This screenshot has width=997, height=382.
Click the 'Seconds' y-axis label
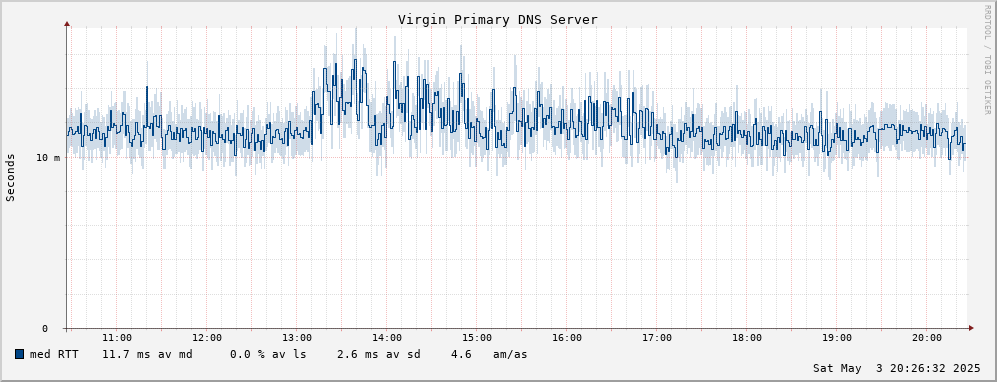click(11, 177)
